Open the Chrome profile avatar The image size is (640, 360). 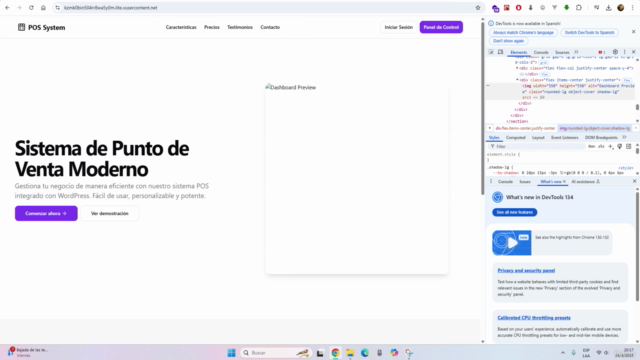coord(620,8)
